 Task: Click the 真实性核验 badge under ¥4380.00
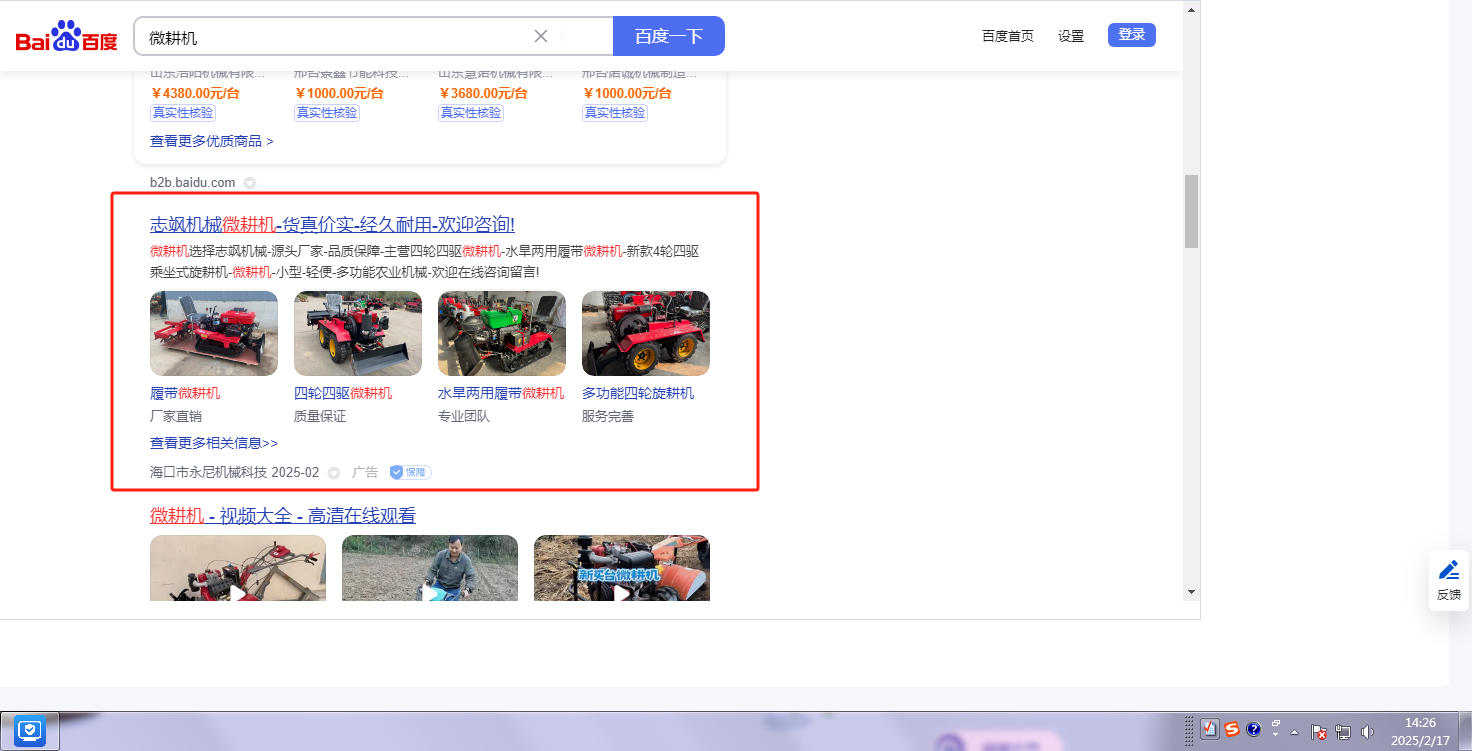point(183,113)
